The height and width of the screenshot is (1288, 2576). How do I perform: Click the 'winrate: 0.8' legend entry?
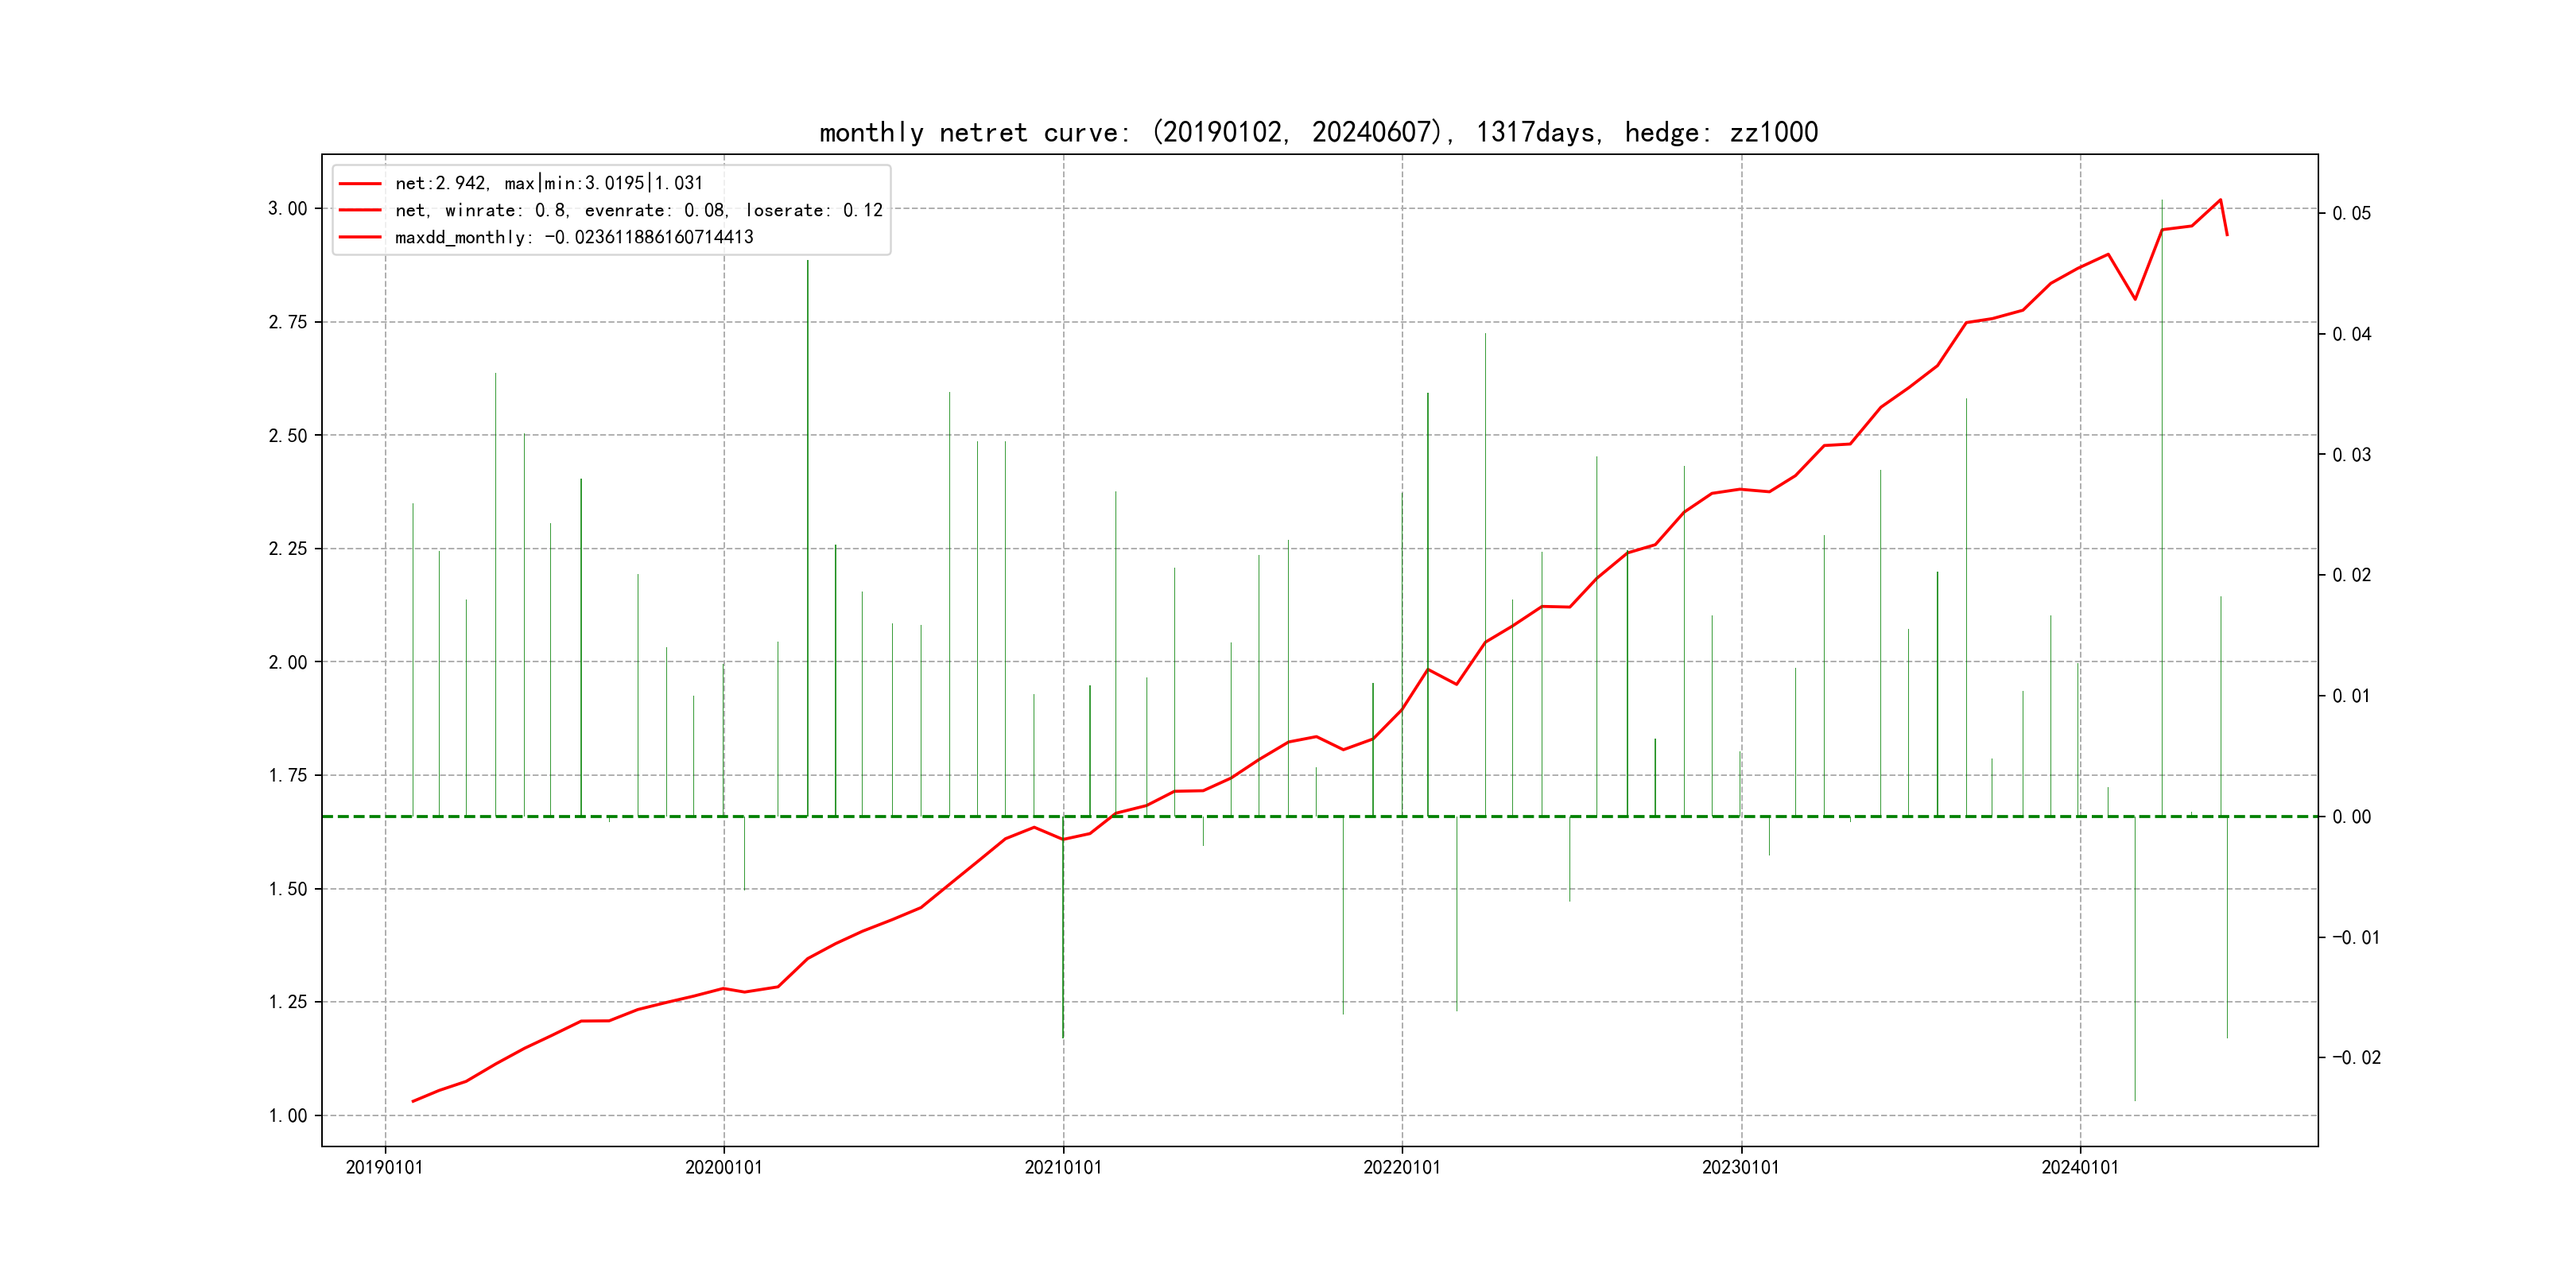pos(639,210)
